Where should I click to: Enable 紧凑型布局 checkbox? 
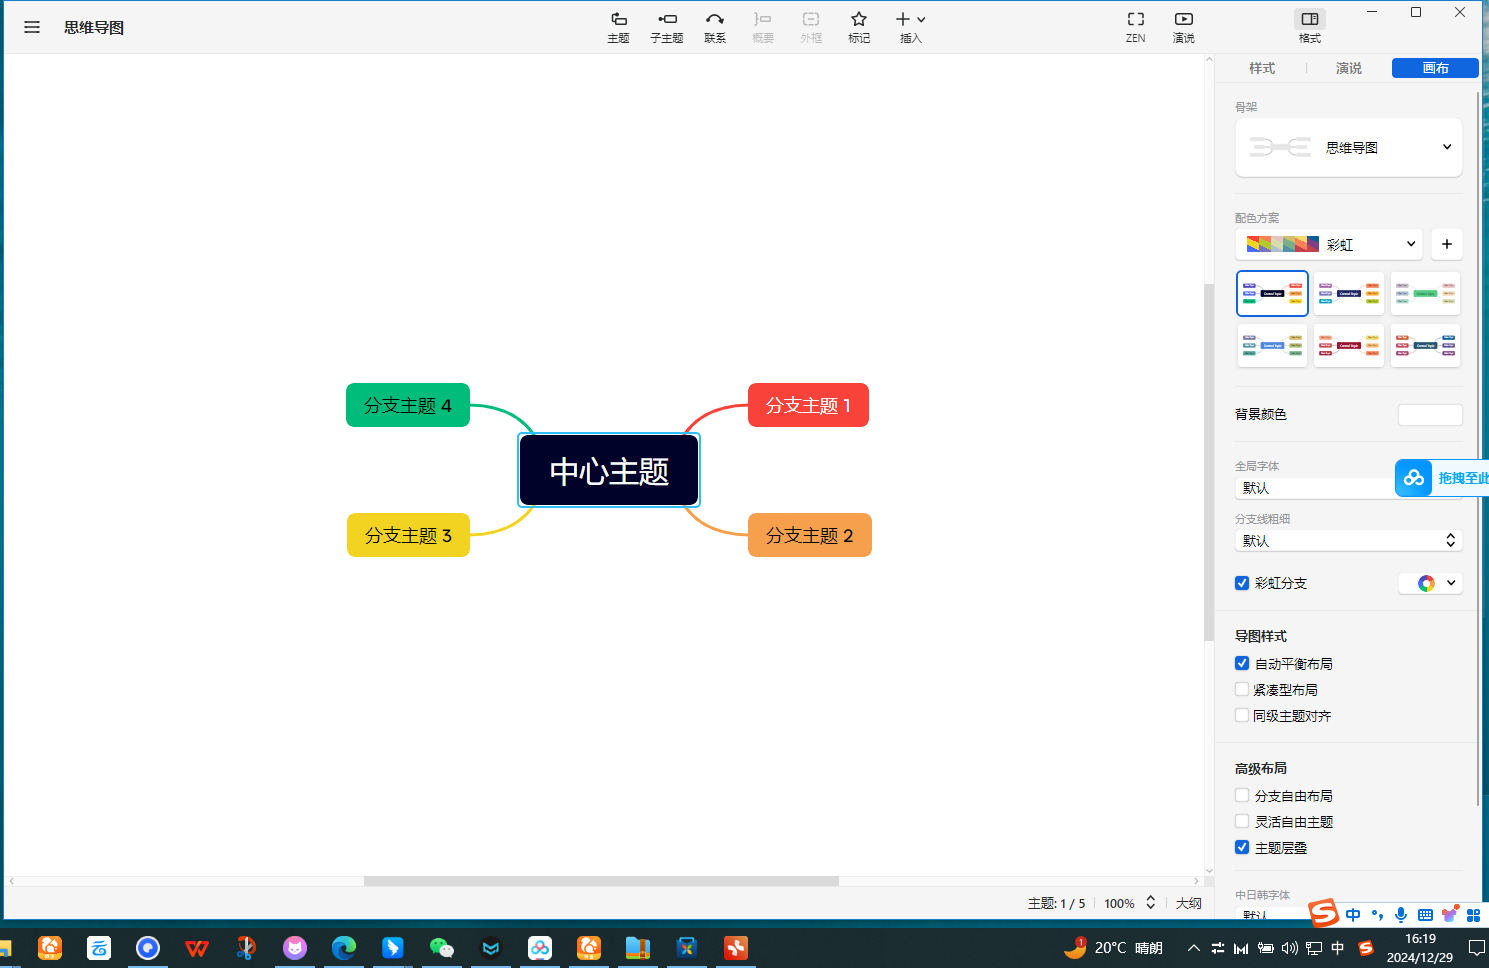tap(1242, 689)
